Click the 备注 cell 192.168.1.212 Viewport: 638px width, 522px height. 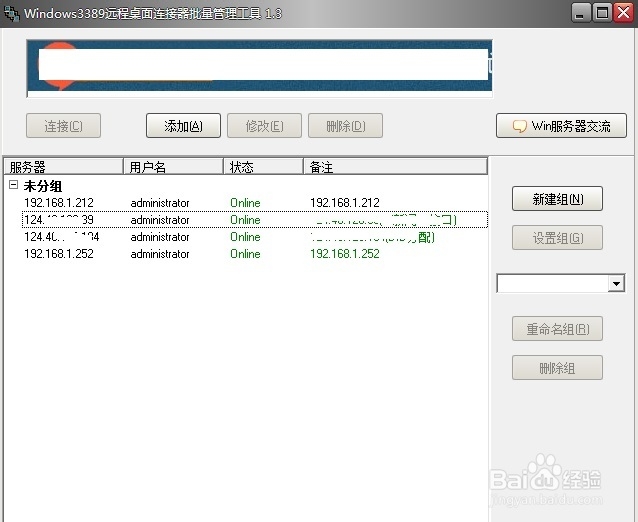(x=345, y=203)
